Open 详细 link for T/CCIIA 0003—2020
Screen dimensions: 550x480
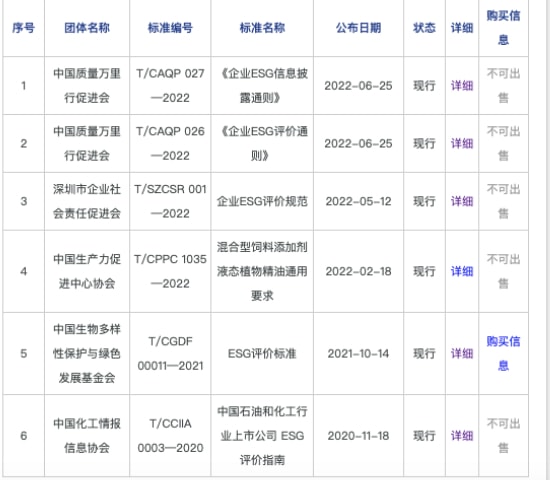(462, 436)
